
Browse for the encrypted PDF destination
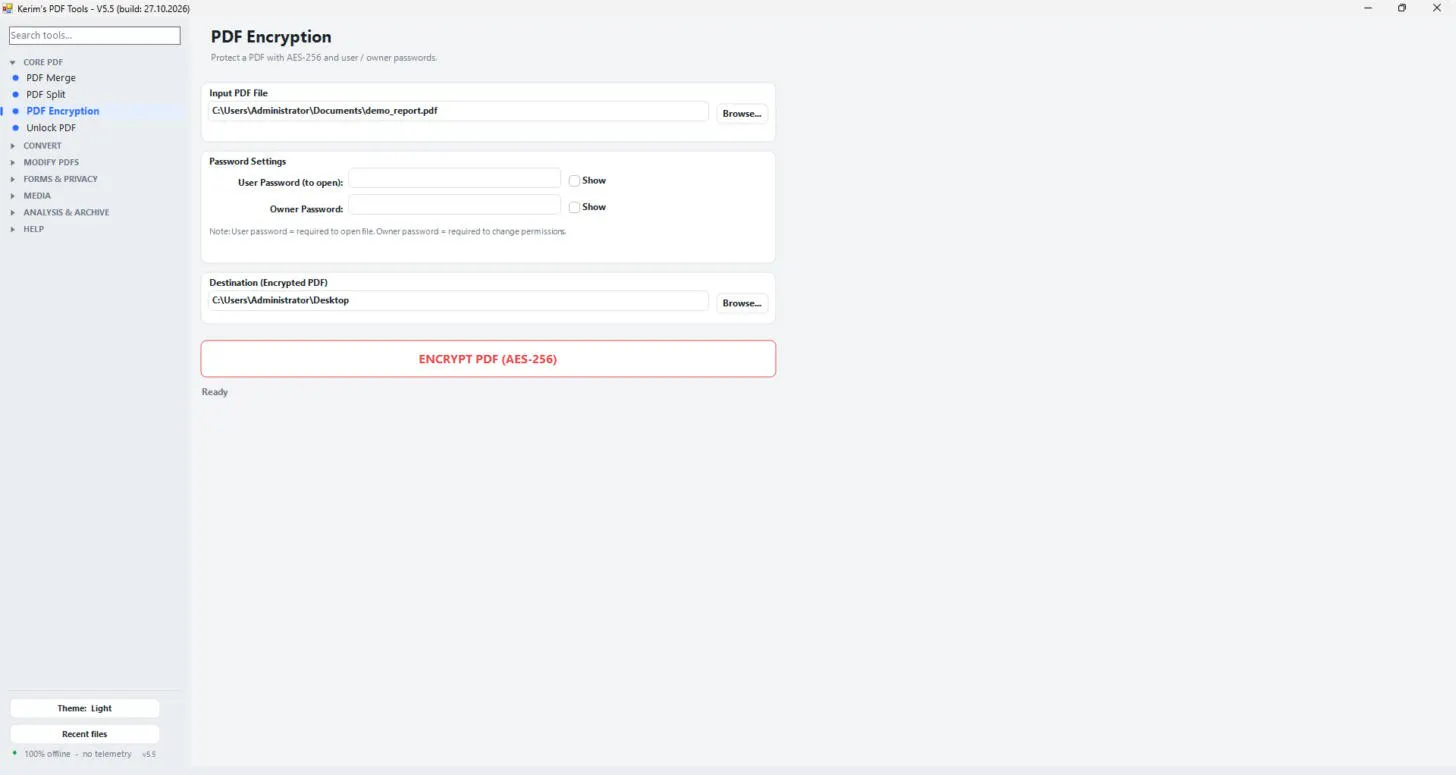pos(742,303)
